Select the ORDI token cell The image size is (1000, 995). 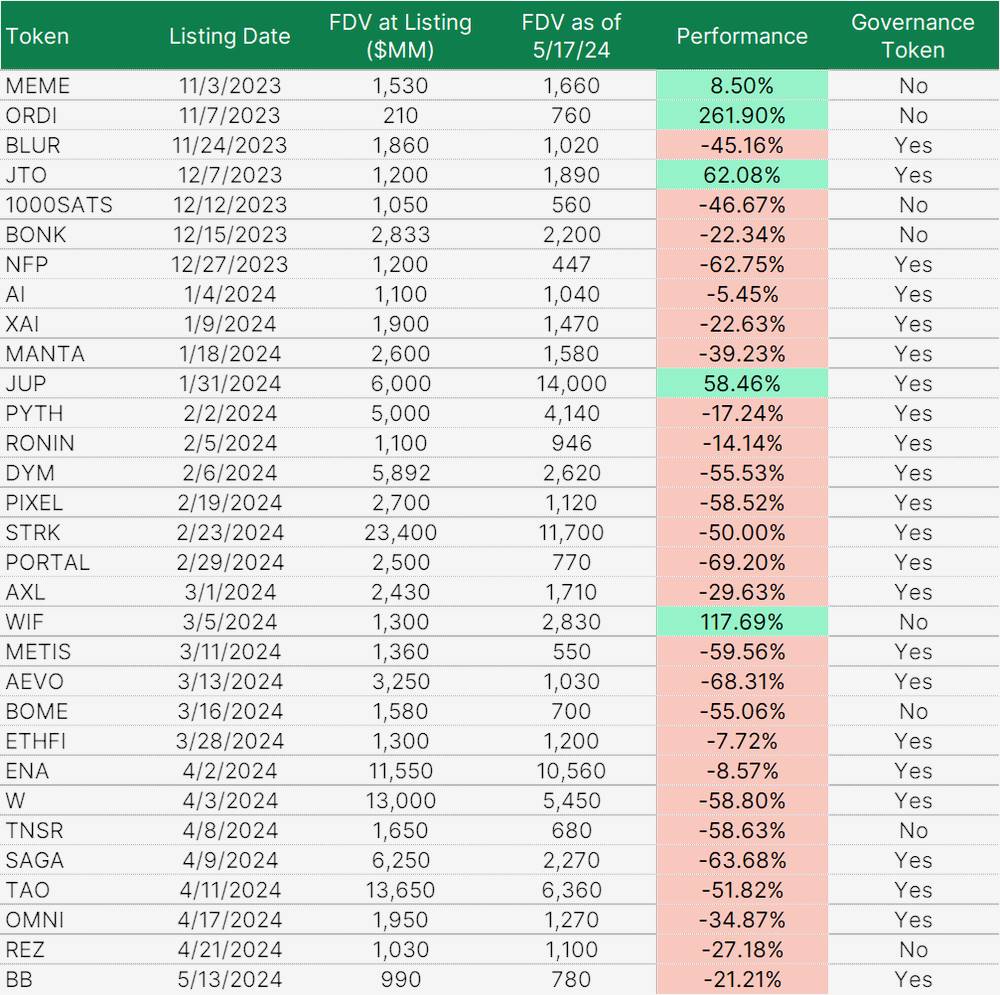pos(31,115)
